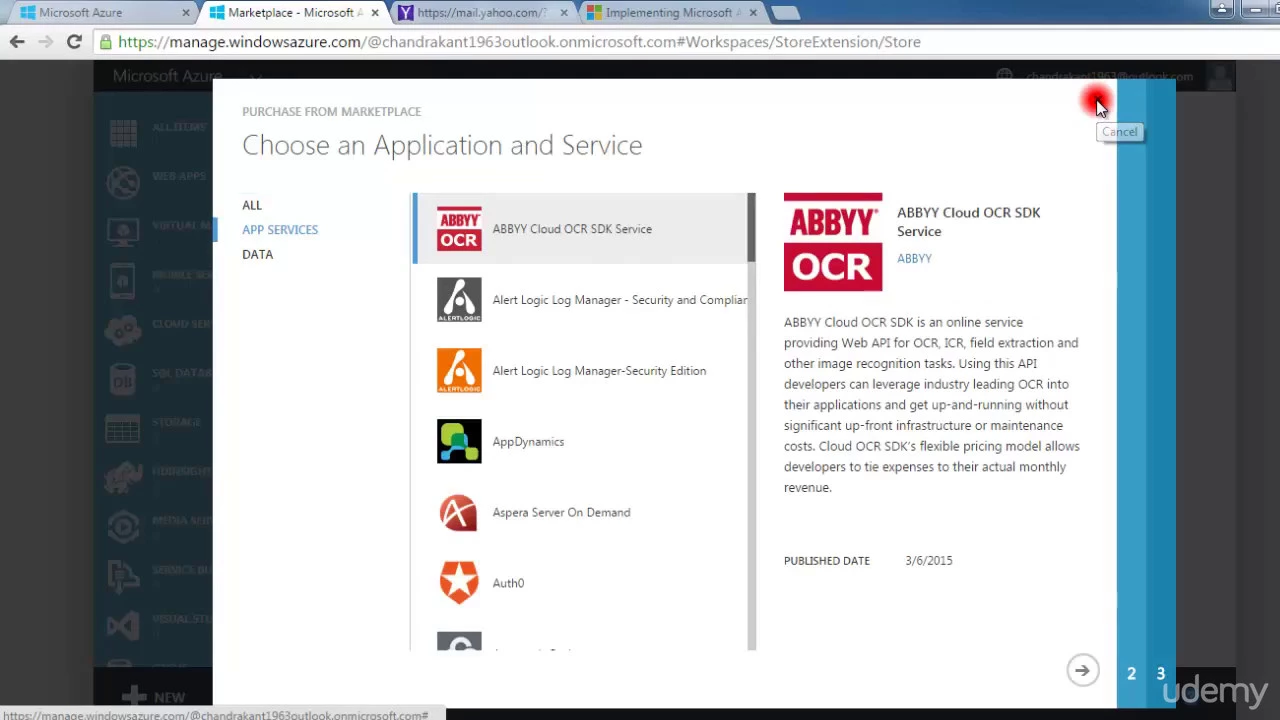
Task: Click published date value 3/6/2015
Action: tap(929, 561)
